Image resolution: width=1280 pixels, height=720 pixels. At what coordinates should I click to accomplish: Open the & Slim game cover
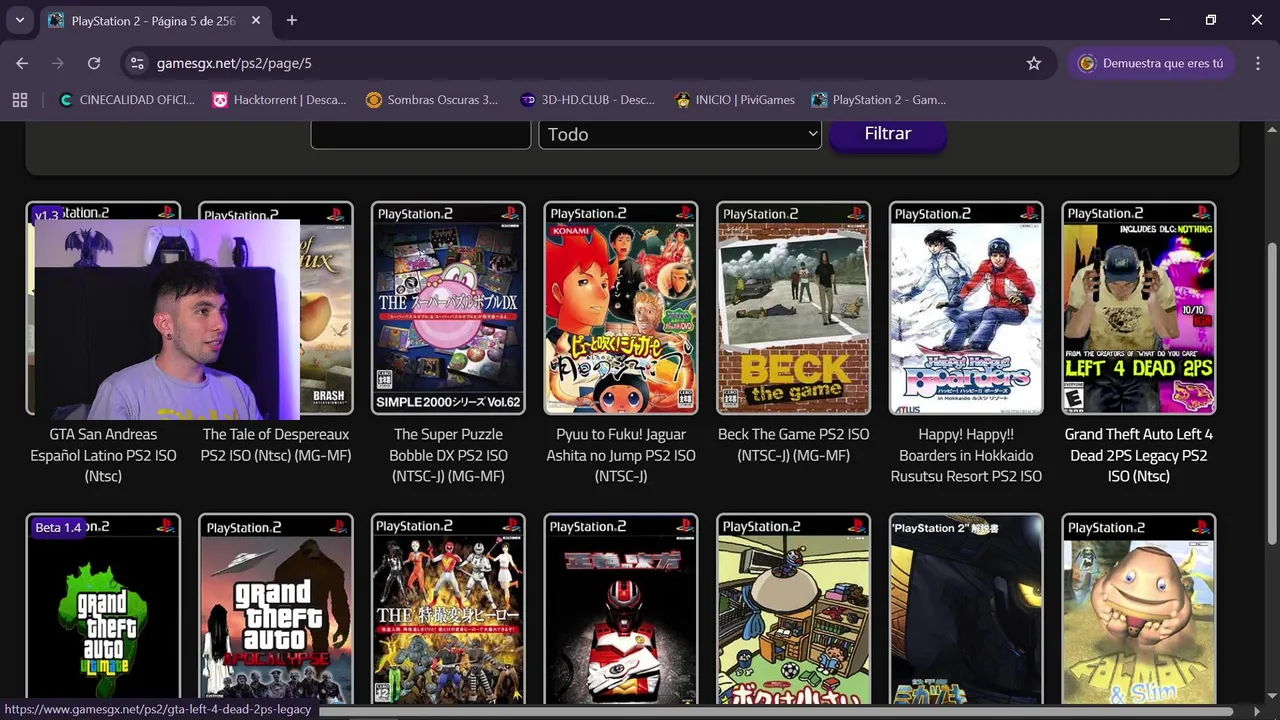coord(1139,610)
